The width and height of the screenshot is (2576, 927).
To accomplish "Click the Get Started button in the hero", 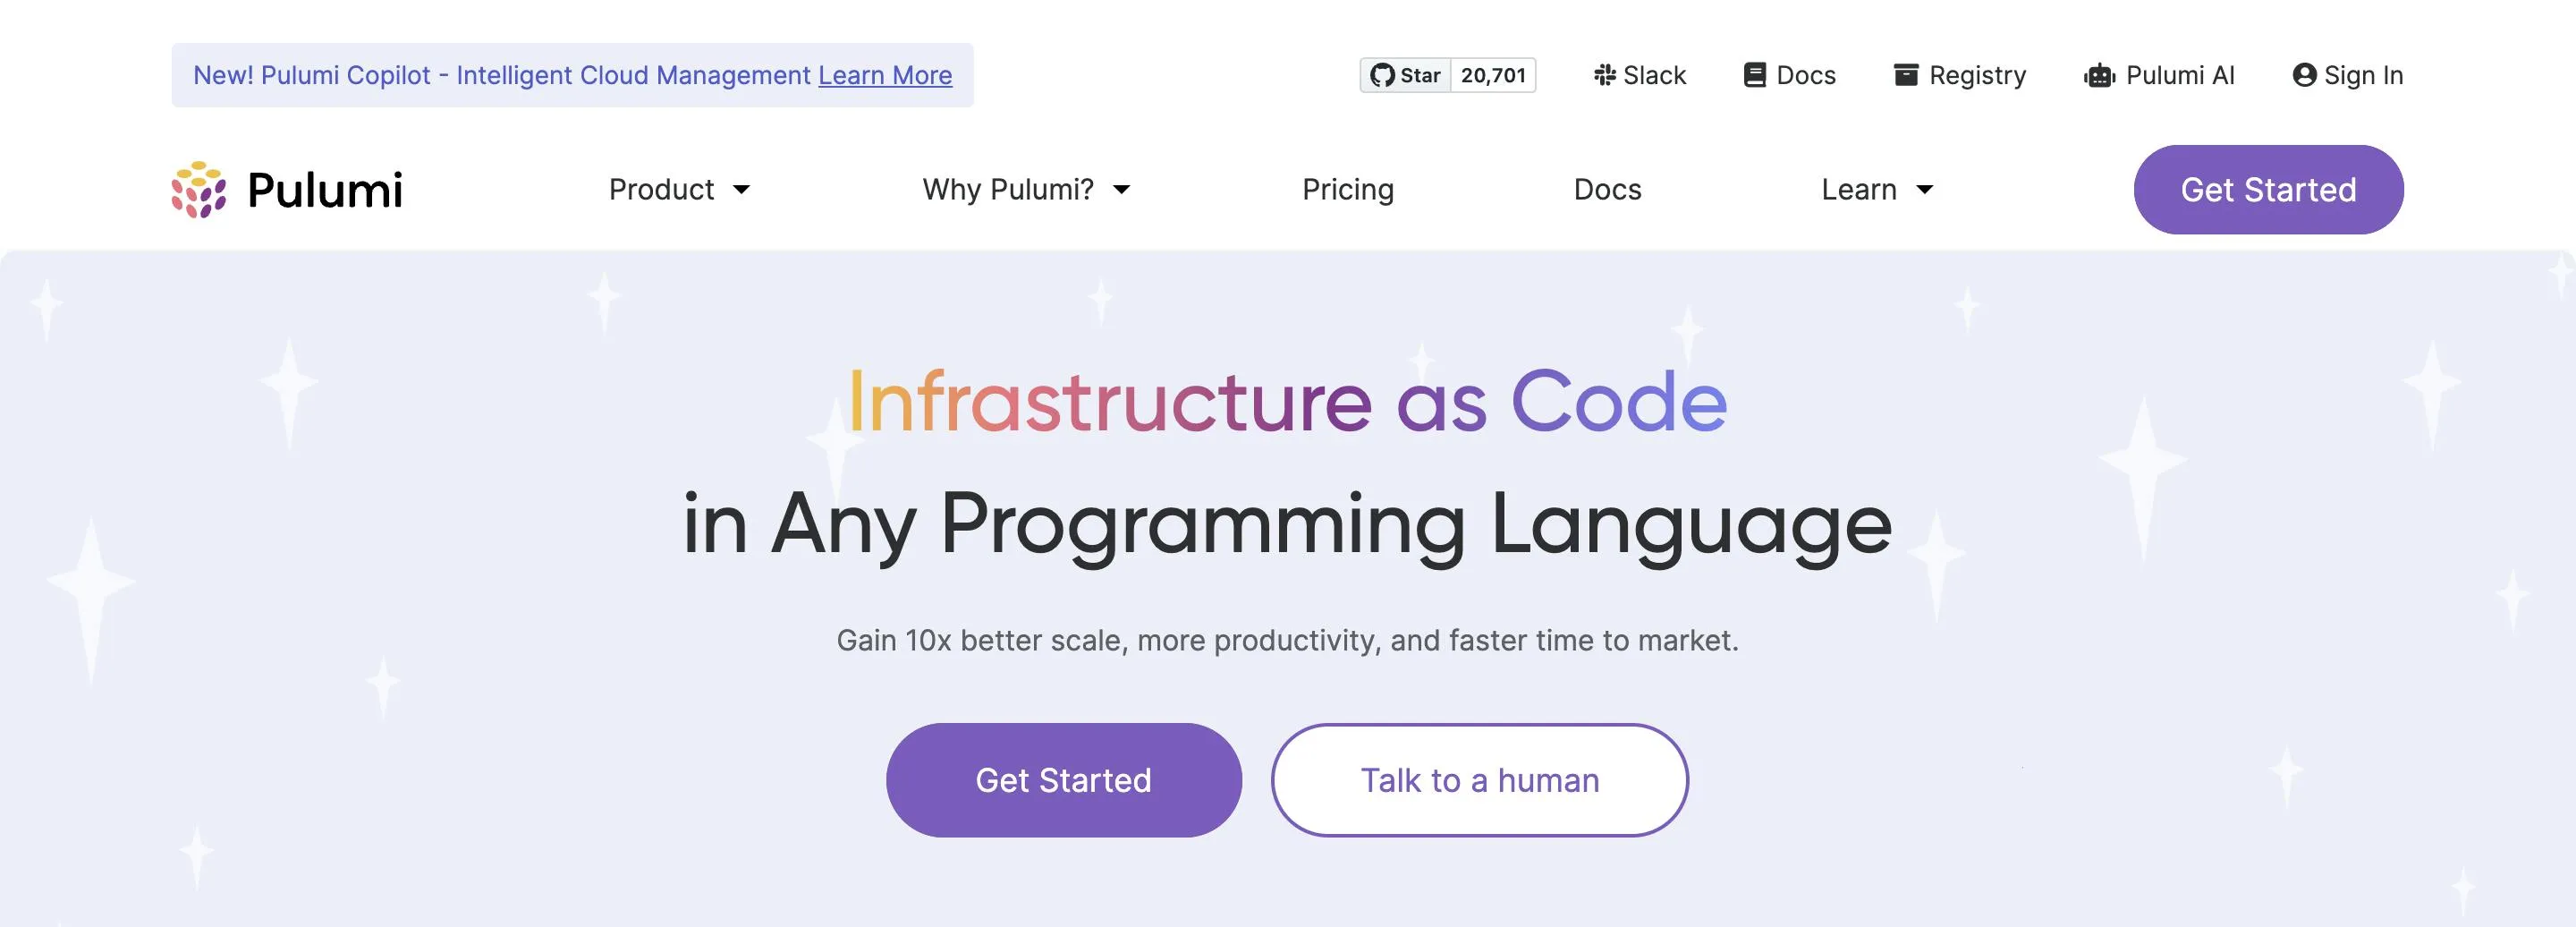I will tap(1063, 780).
